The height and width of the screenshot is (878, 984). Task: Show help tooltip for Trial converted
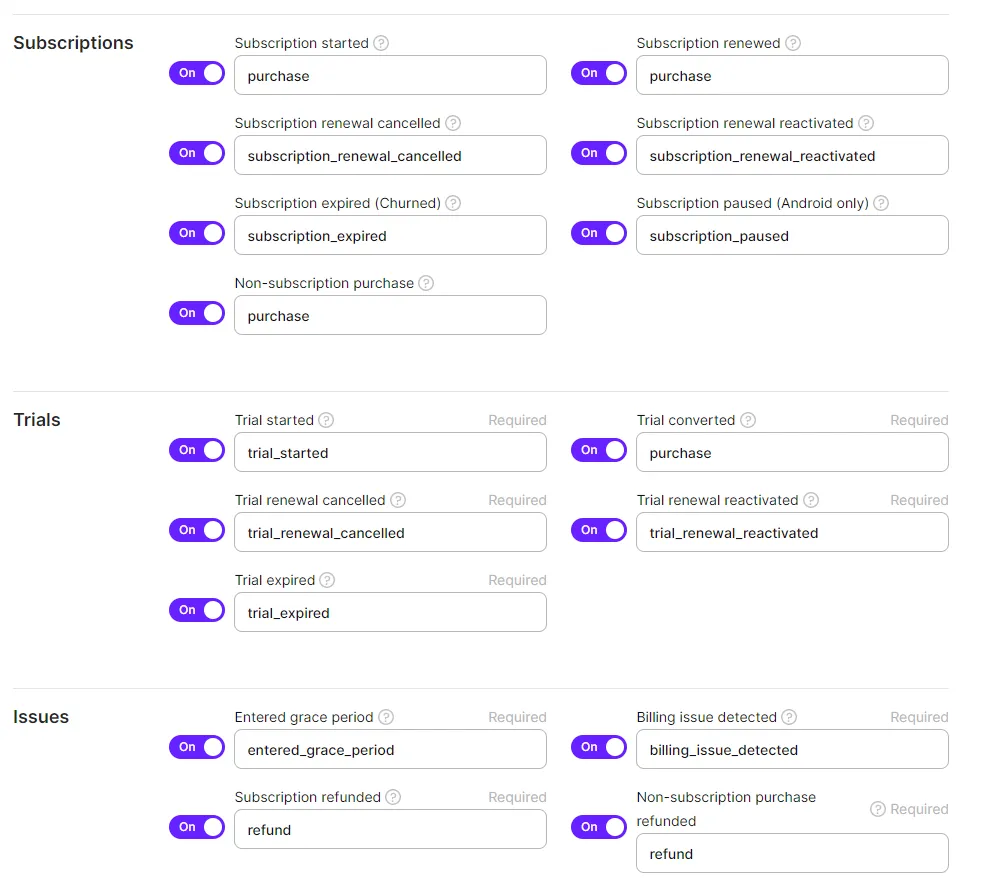tap(748, 420)
